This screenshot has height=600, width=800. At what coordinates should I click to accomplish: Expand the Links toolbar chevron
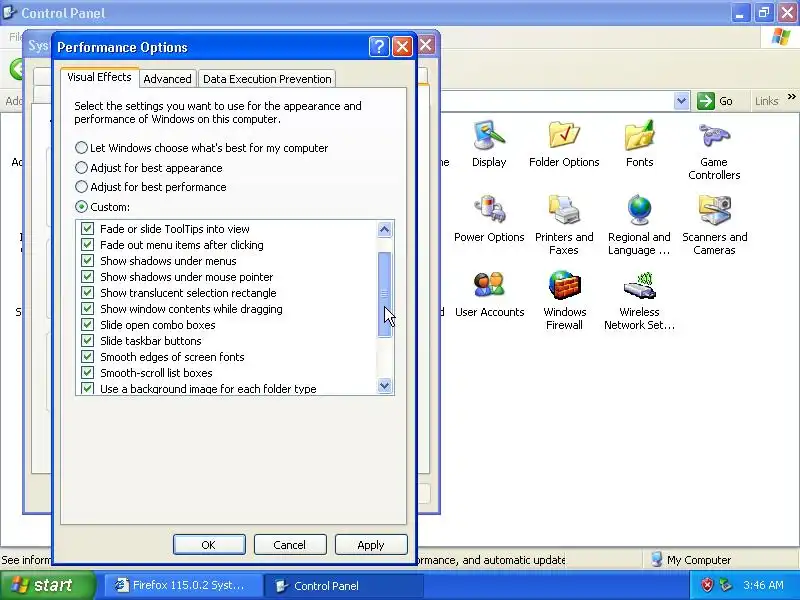tap(791, 96)
